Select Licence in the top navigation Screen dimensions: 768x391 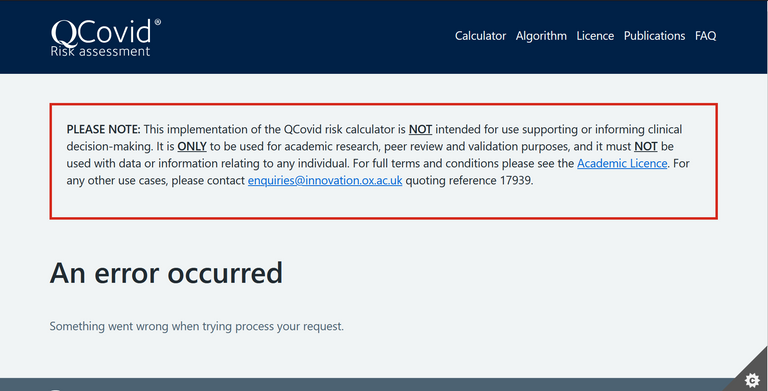coord(595,36)
